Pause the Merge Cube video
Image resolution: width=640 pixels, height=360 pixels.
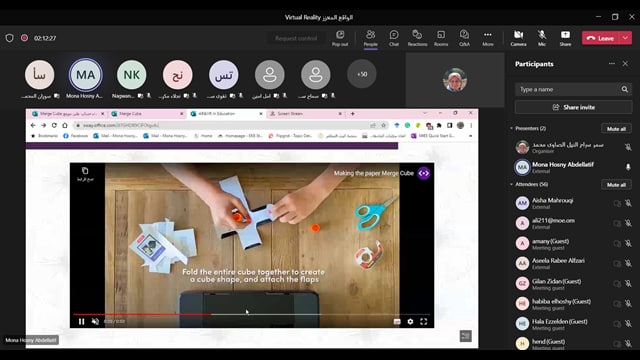(81, 322)
